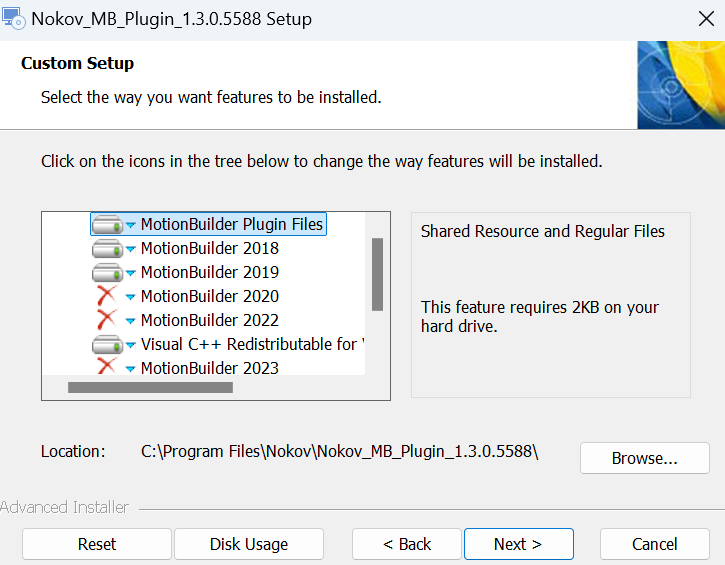Click the red X icon beside MotionBuilder 2023

(x=107, y=366)
